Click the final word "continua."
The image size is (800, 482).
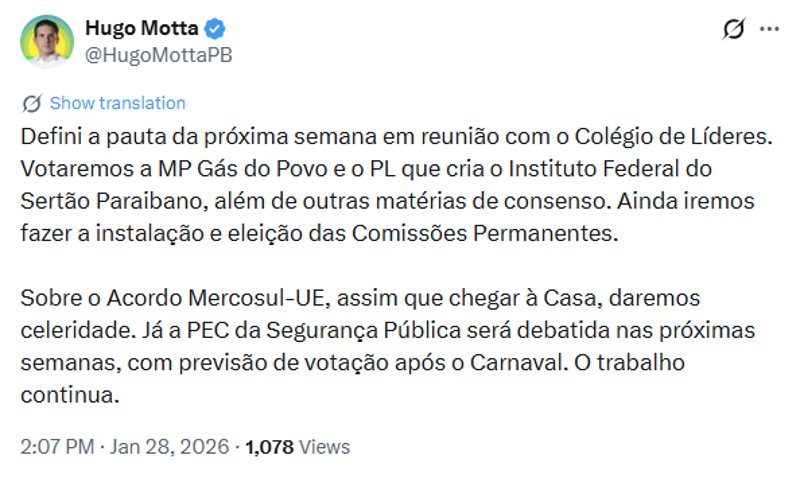point(70,397)
